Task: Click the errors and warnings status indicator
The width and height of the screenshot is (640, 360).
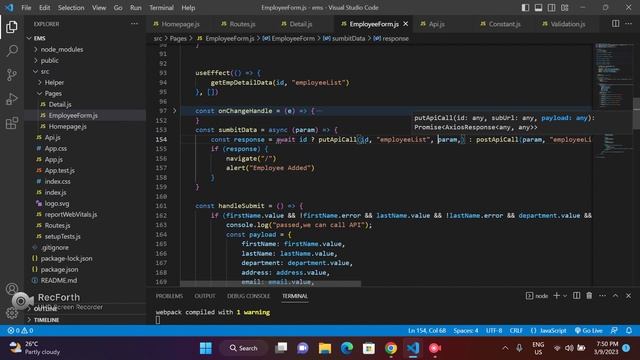Action: point(20,330)
